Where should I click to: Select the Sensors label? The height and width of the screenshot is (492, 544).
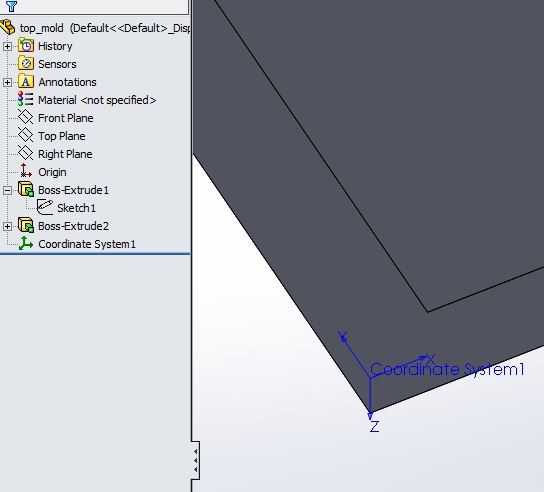(x=57, y=64)
